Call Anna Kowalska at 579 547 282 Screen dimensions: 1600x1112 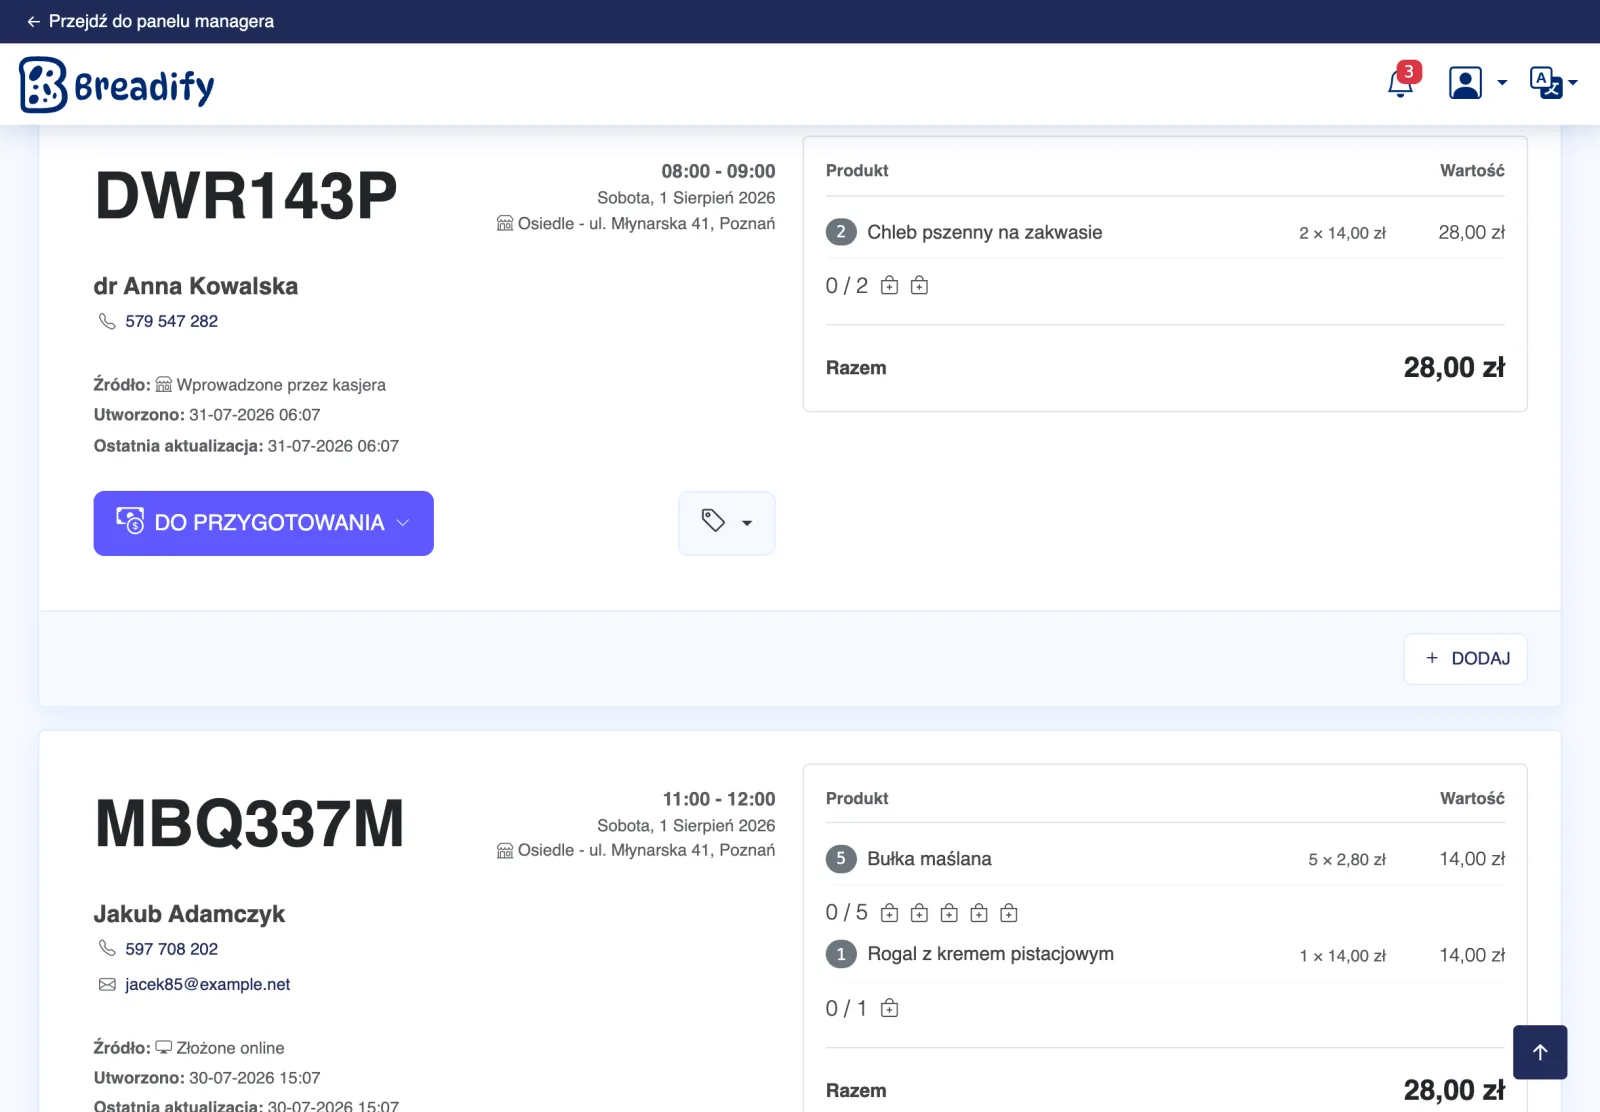(171, 321)
